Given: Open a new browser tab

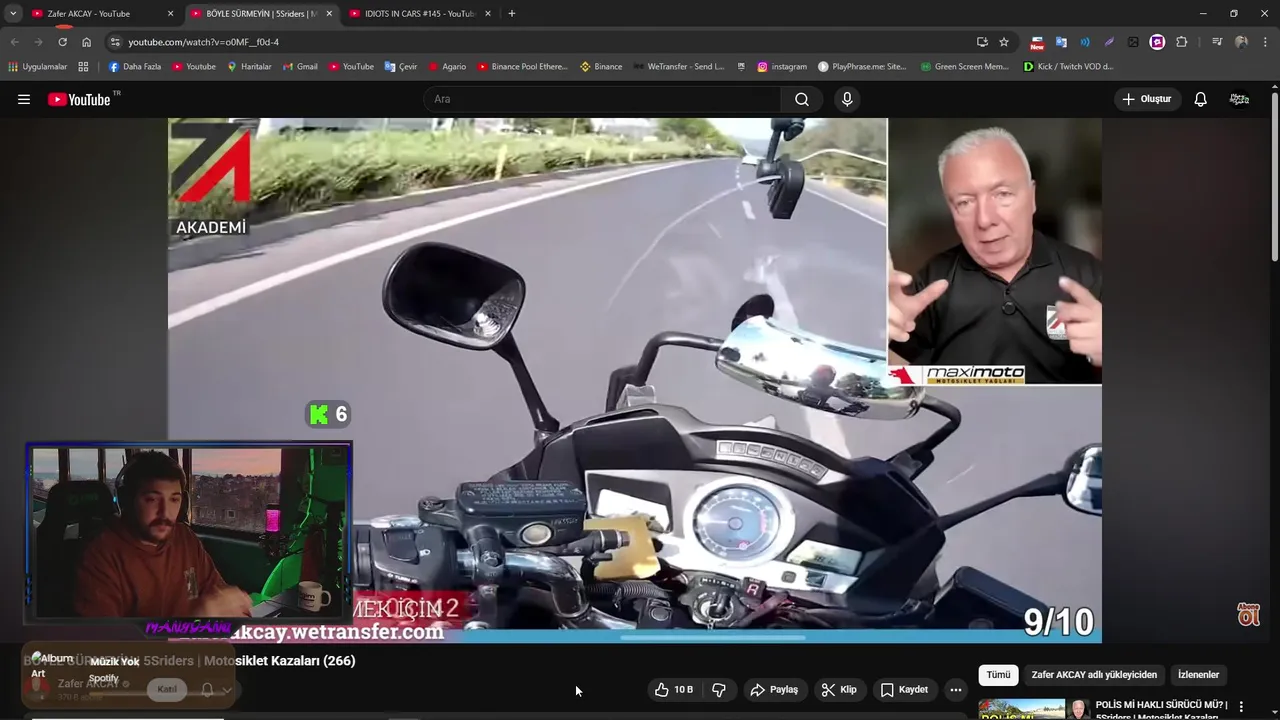Looking at the screenshot, I should tap(512, 14).
